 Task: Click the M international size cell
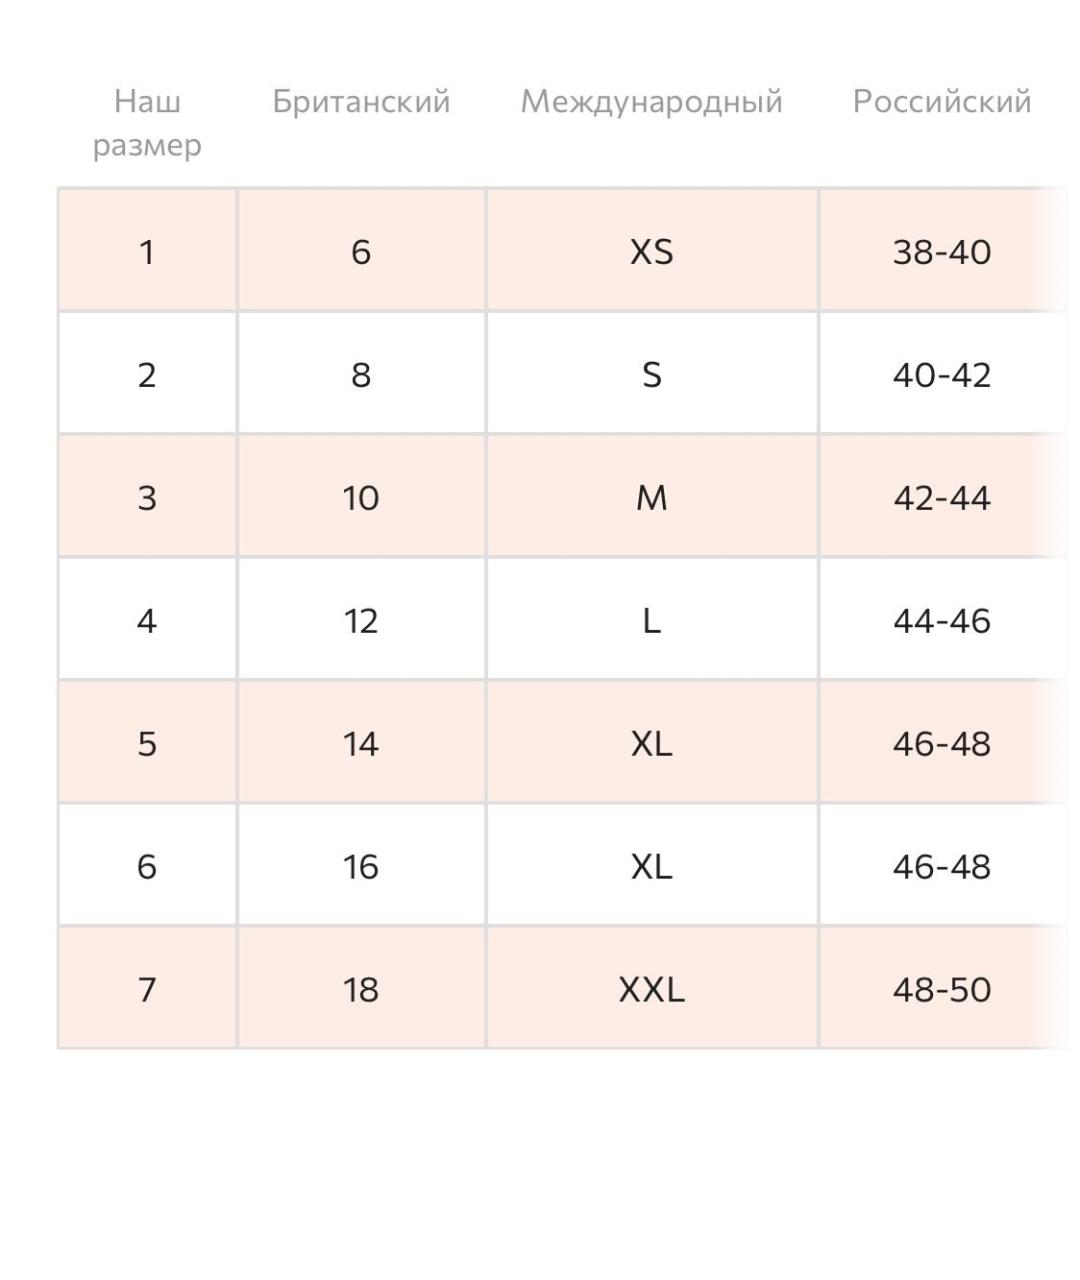(x=651, y=498)
